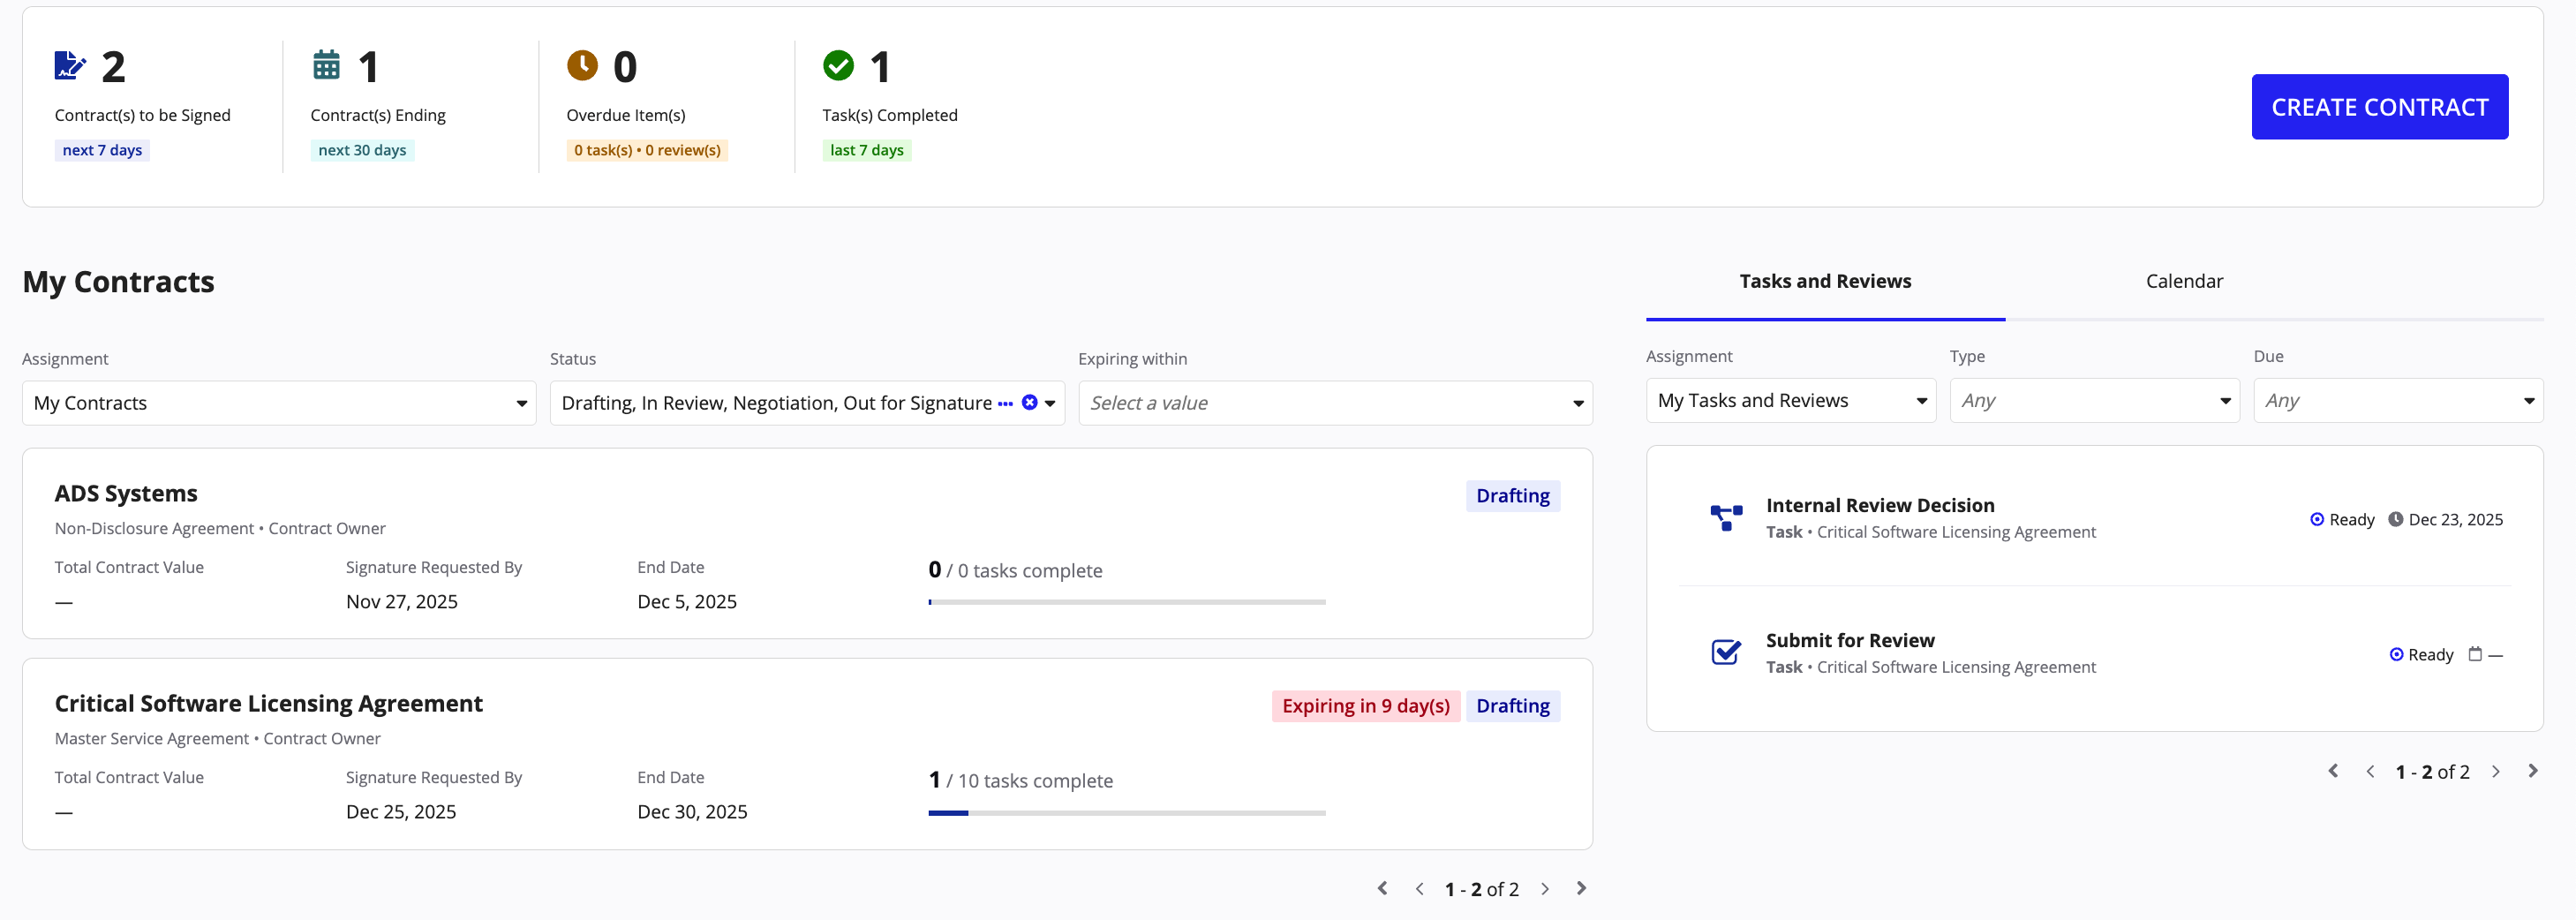Go to next page of My Contracts list

1545,888
